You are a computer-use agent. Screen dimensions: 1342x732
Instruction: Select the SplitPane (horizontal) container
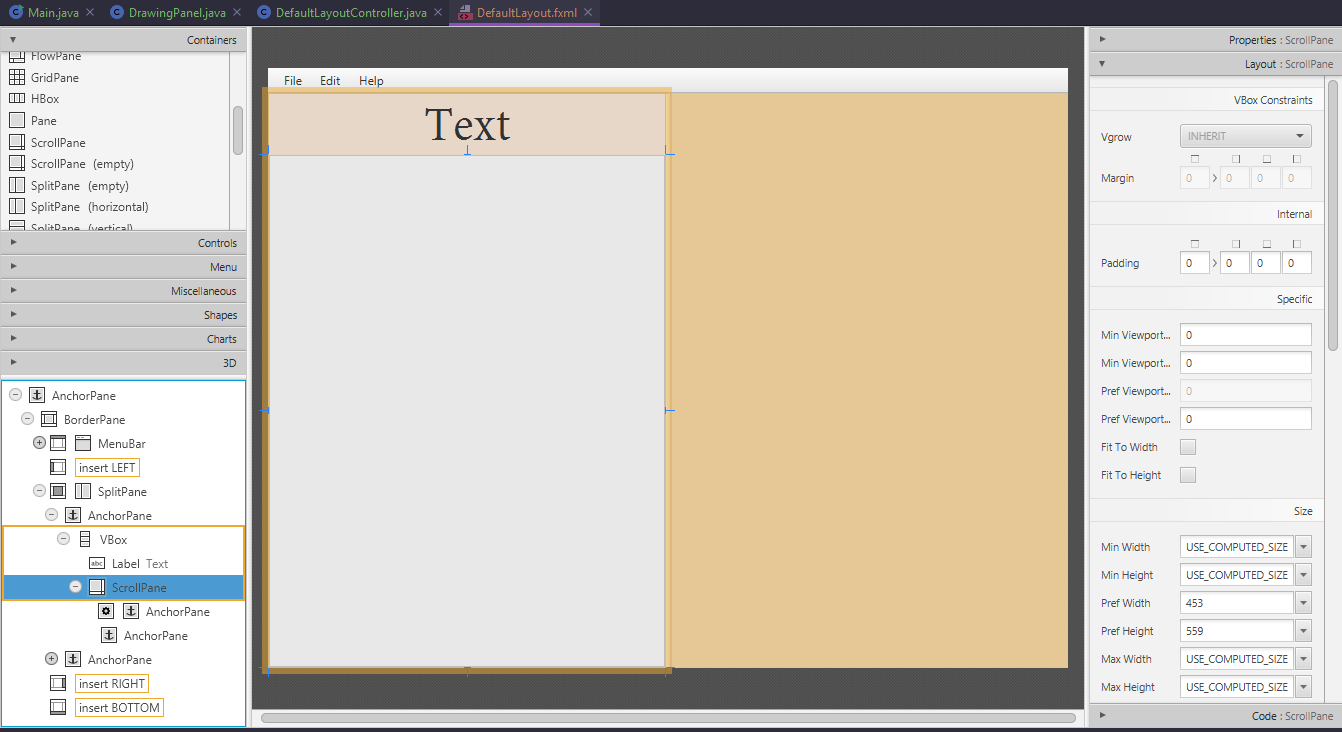click(96, 206)
